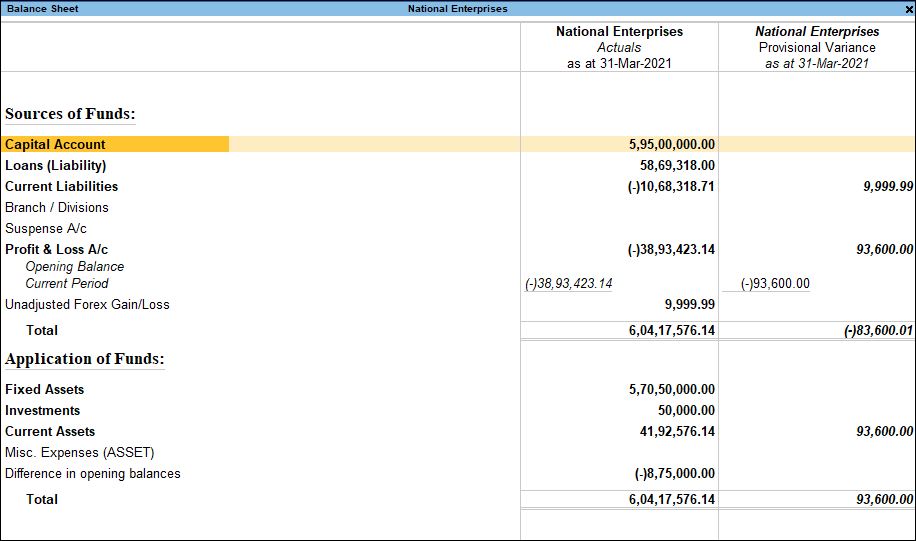Viewport: 916px width, 541px height.
Task: Click Sources variance total (-)83,600.01
Action: coord(878,330)
